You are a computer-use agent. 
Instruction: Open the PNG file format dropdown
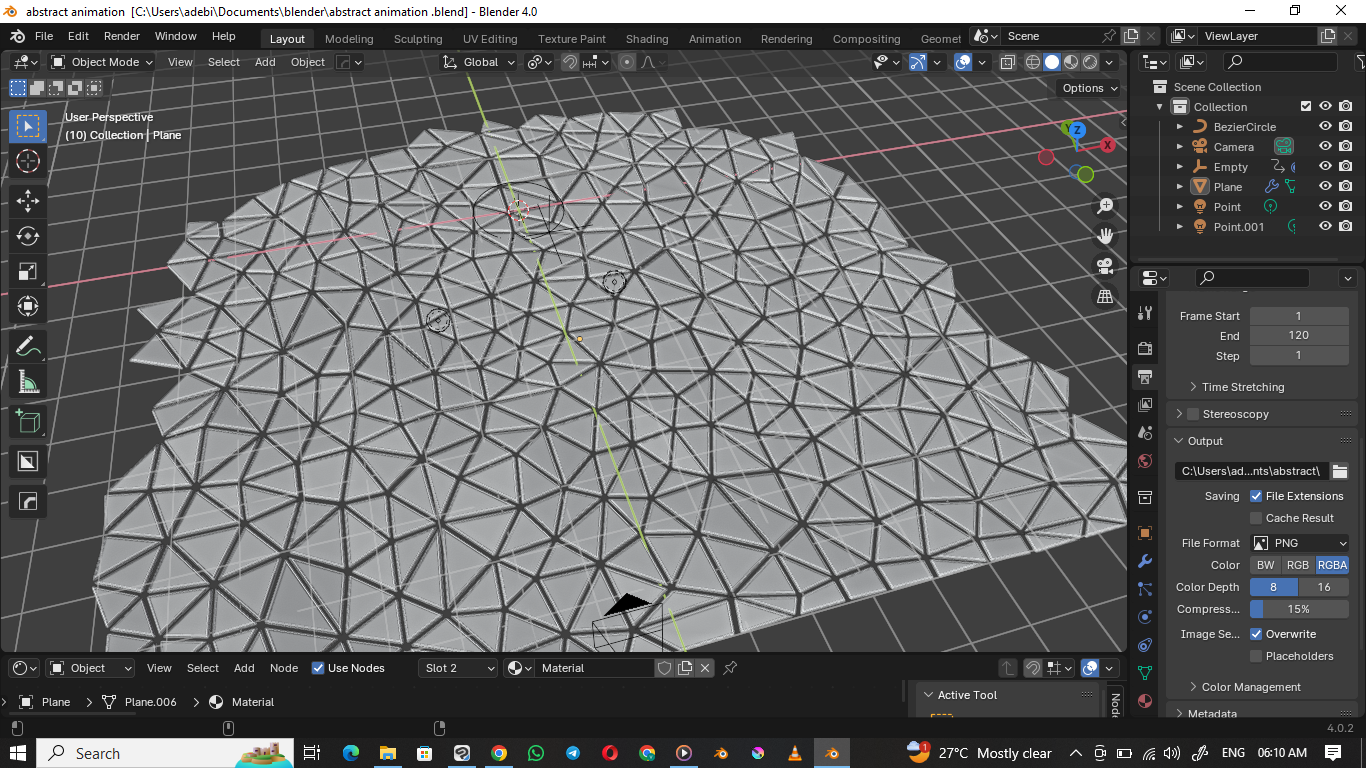click(1300, 543)
